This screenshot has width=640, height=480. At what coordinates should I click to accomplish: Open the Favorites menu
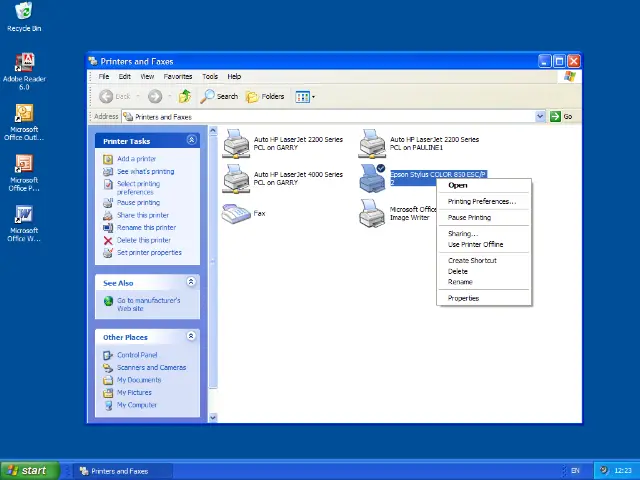178,76
